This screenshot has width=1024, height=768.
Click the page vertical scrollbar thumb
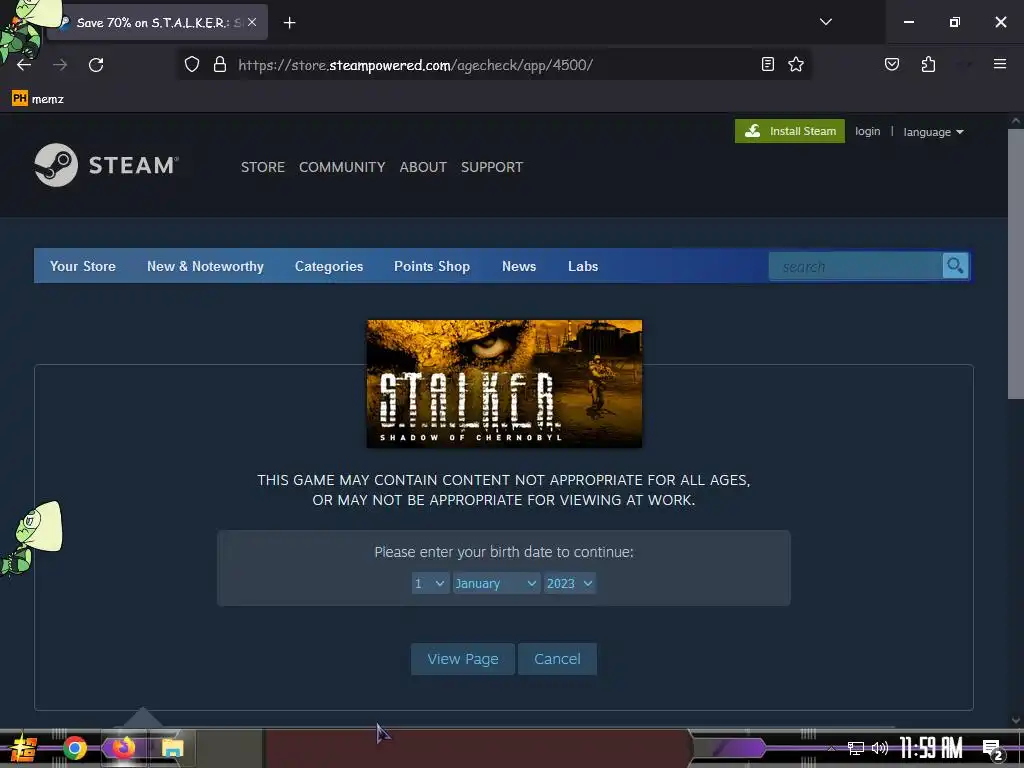pyautogui.click(x=1016, y=263)
